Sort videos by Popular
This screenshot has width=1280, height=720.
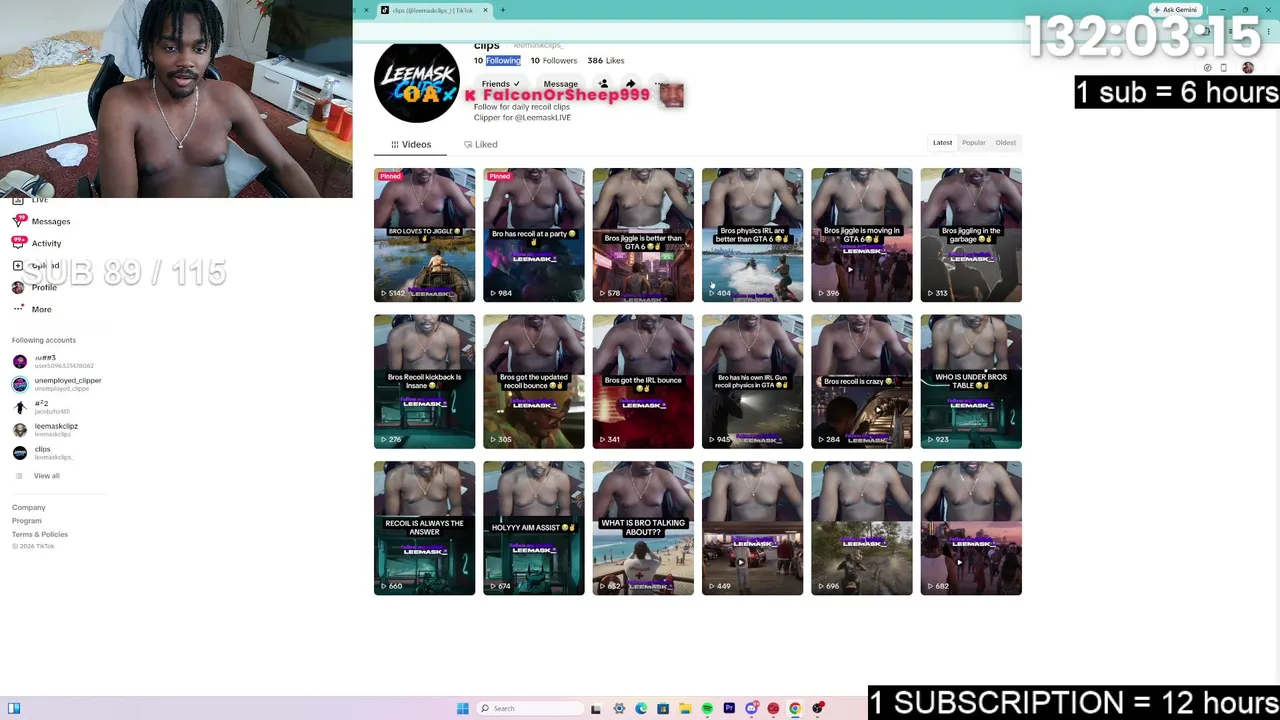coord(973,142)
